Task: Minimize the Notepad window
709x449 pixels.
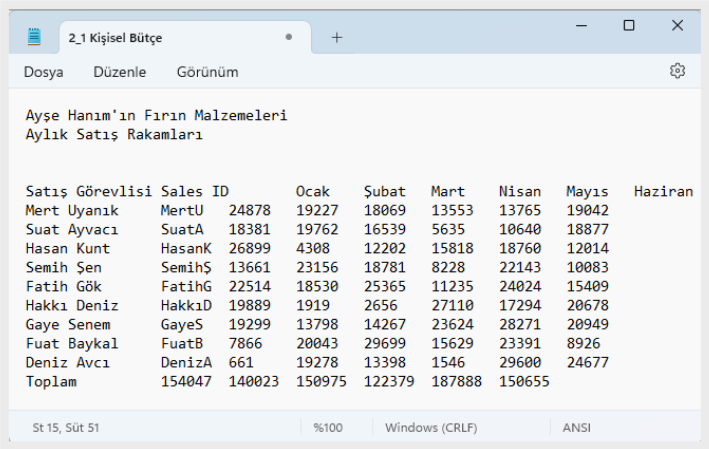Action: [x=581, y=26]
